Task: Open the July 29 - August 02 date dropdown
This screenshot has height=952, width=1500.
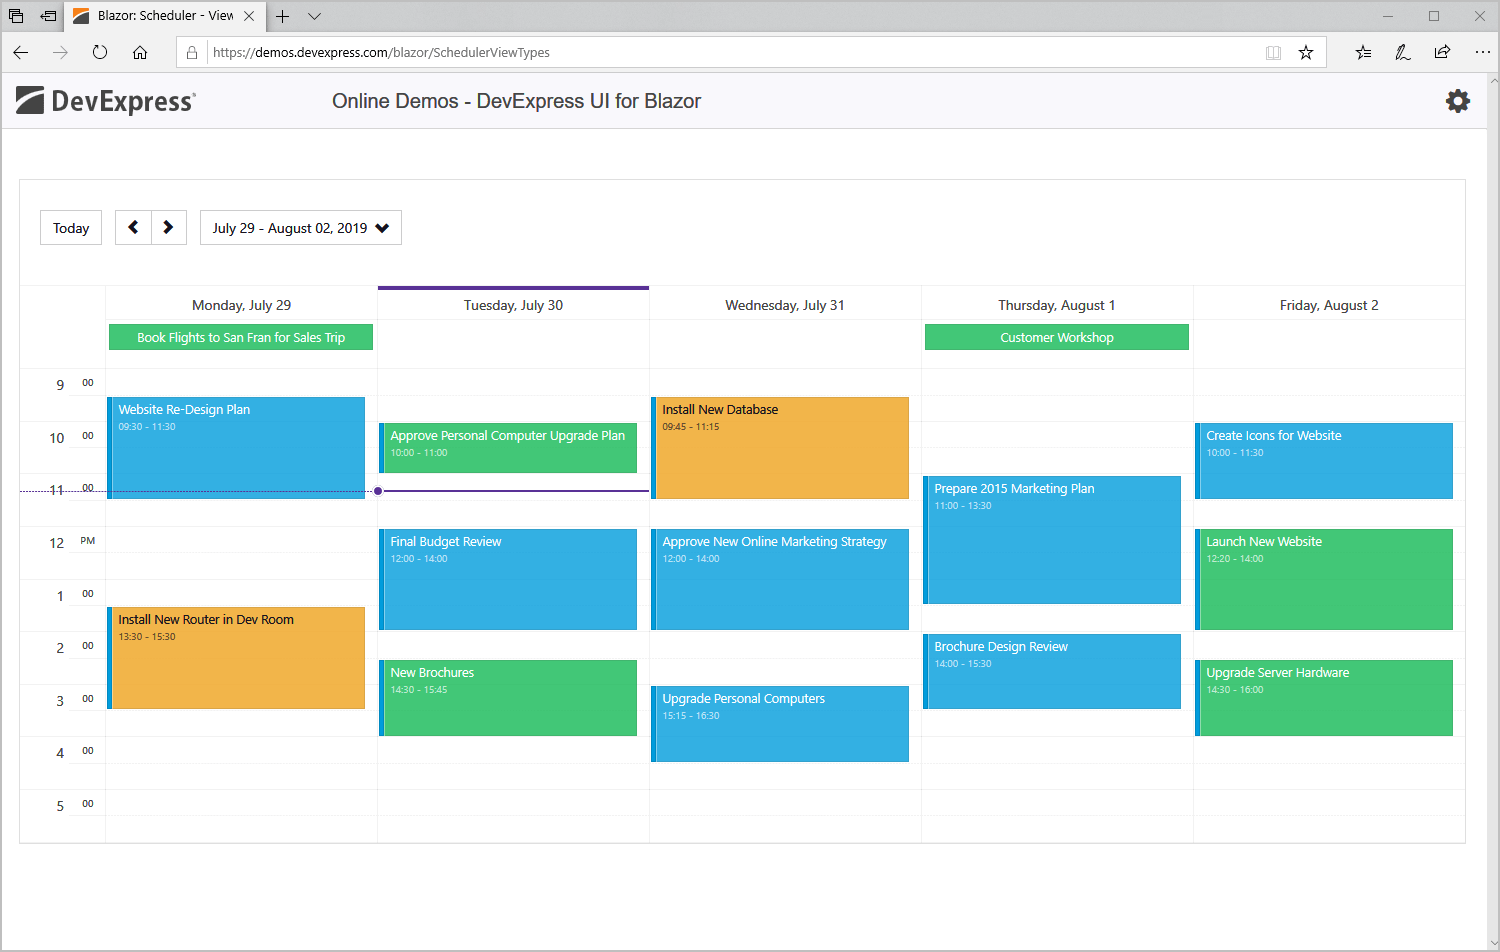Action: pos(300,227)
